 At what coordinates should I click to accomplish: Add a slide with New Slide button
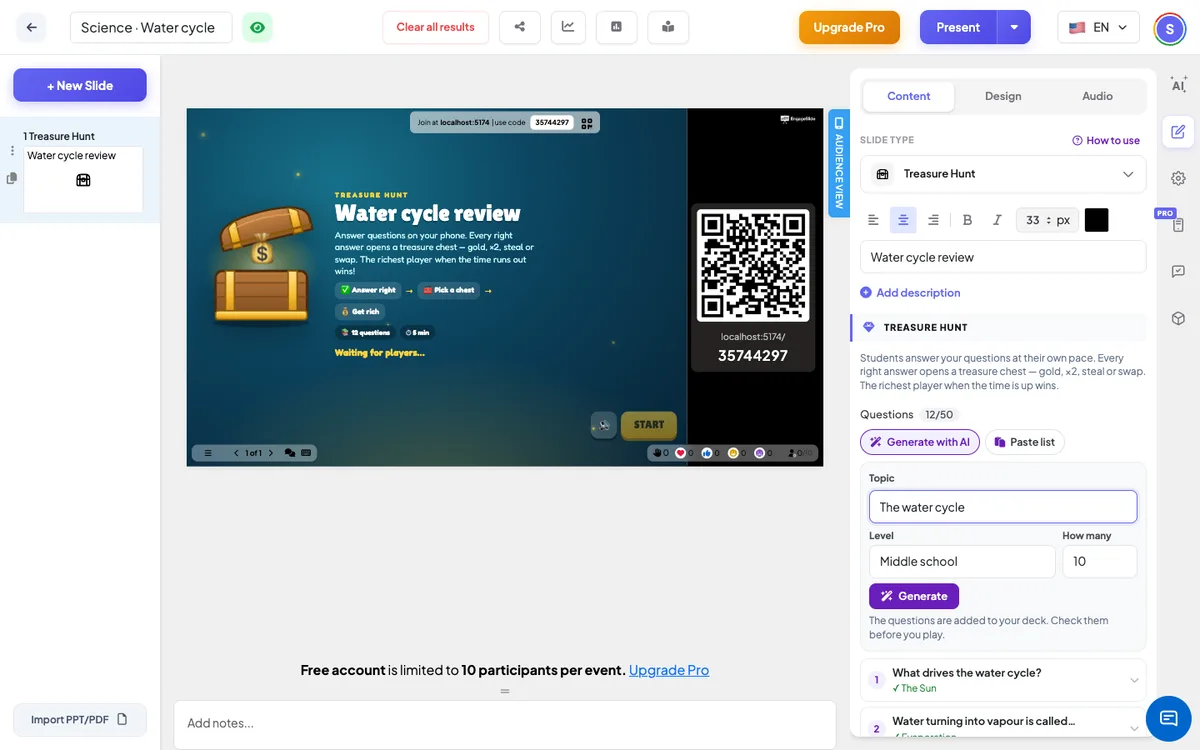80,85
